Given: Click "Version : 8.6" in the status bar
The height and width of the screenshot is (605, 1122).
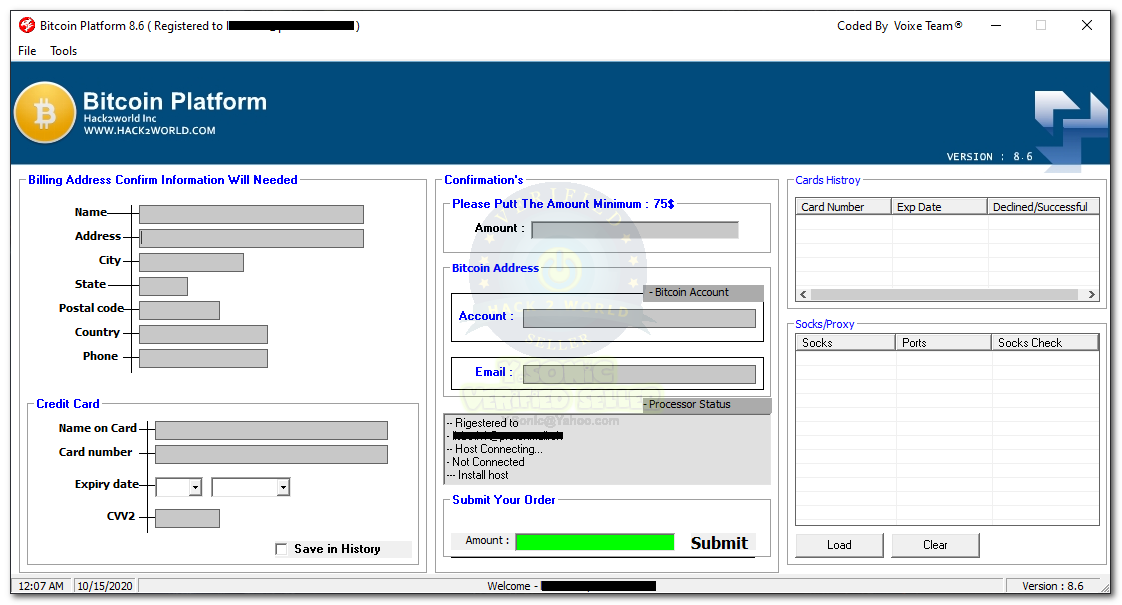Looking at the screenshot, I should click(1053, 586).
